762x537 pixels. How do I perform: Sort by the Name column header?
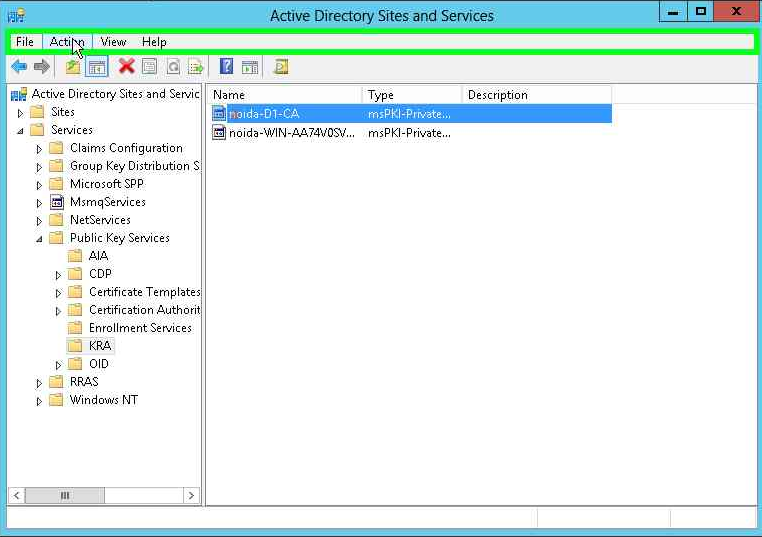point(284,95)
